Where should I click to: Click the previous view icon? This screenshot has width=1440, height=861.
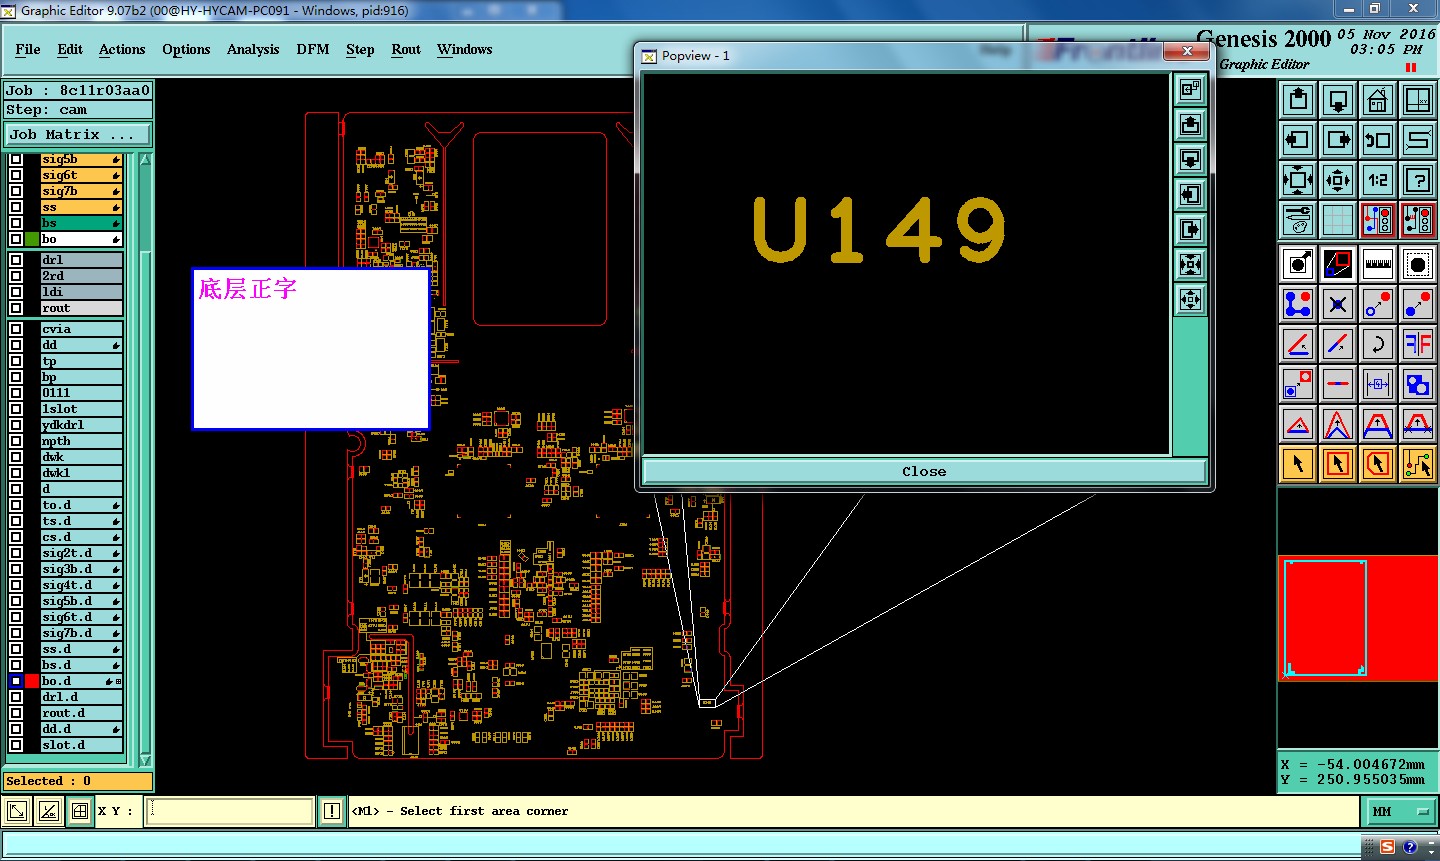tap(1378, 140)
